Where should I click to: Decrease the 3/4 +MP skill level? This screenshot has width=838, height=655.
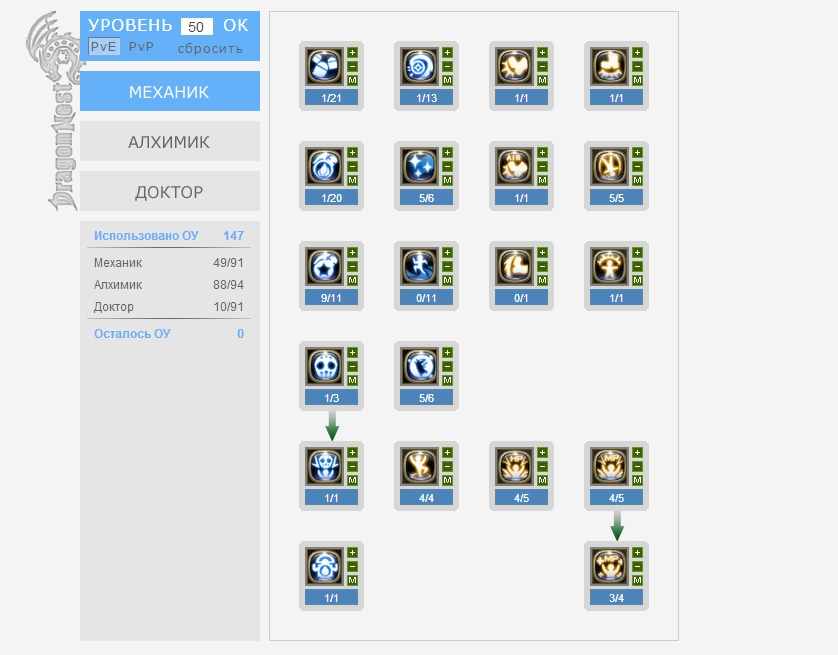(638, 566)
